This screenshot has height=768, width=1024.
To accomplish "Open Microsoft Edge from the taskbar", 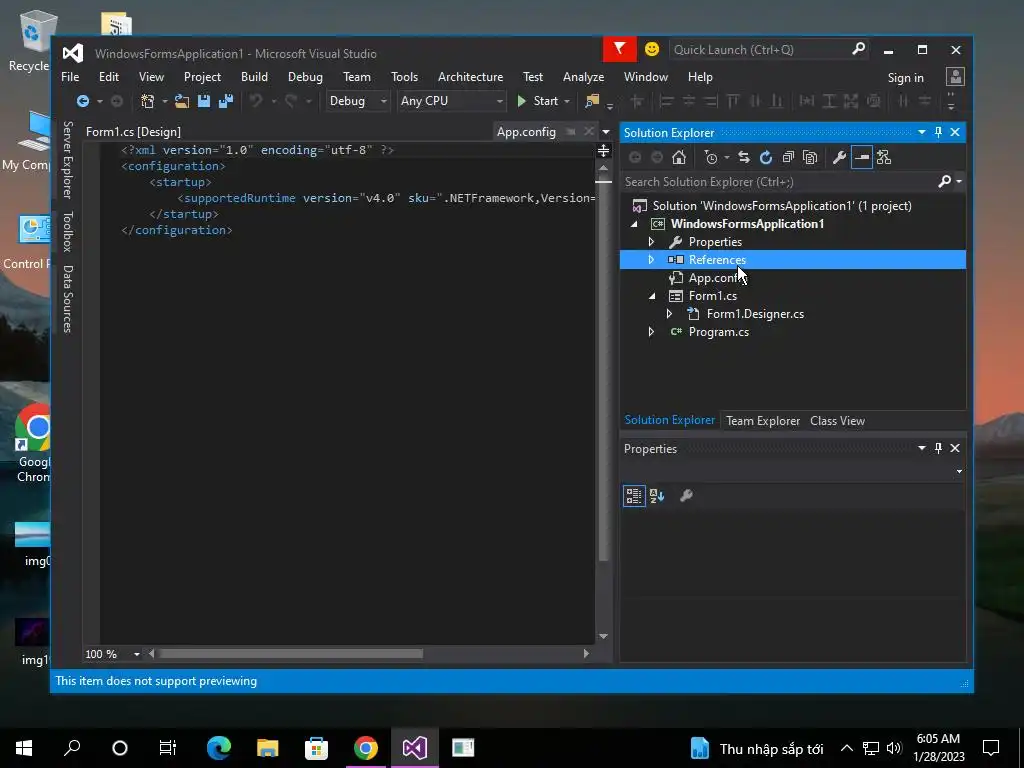I will point(219,748).
